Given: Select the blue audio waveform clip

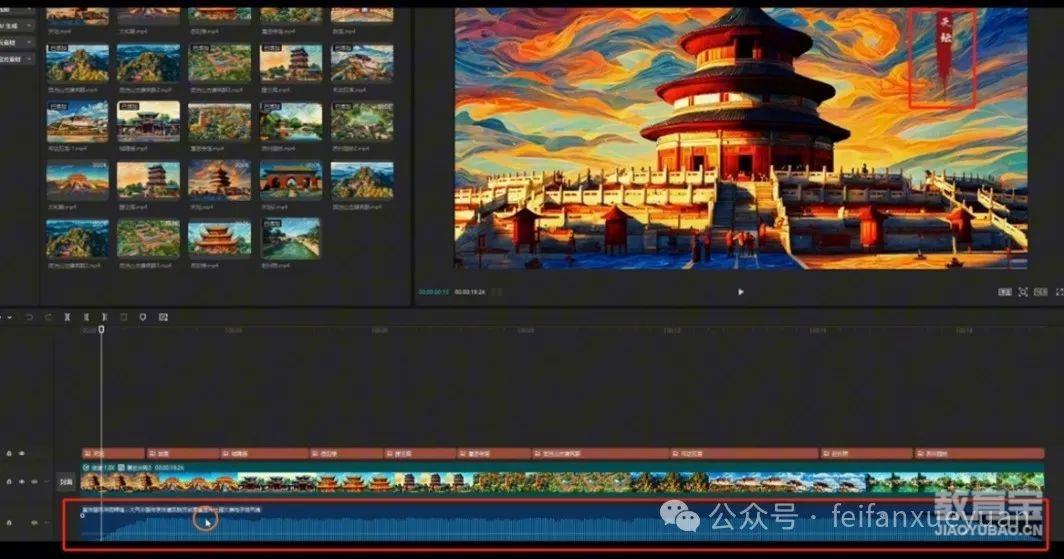Looking at the screenshot, I should pos(562,522).
